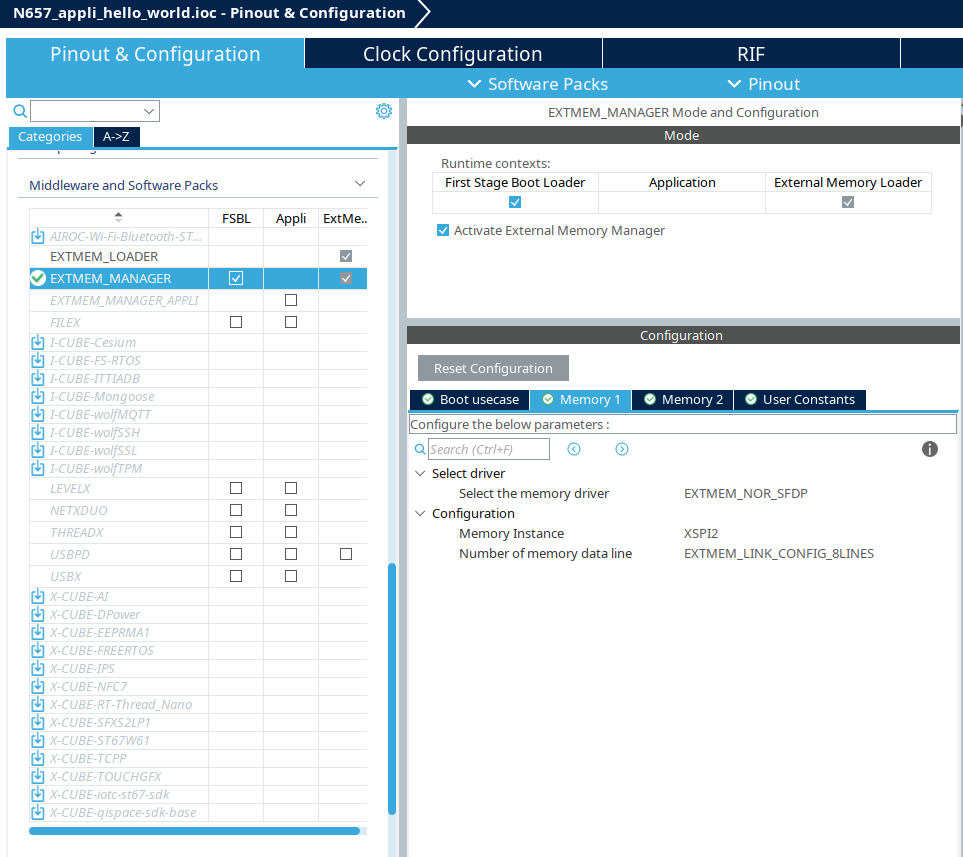963x857 pixels.
Task: Change memory driver value EXTMEM_NOR_SFDP
Action: tap(746, 493)
